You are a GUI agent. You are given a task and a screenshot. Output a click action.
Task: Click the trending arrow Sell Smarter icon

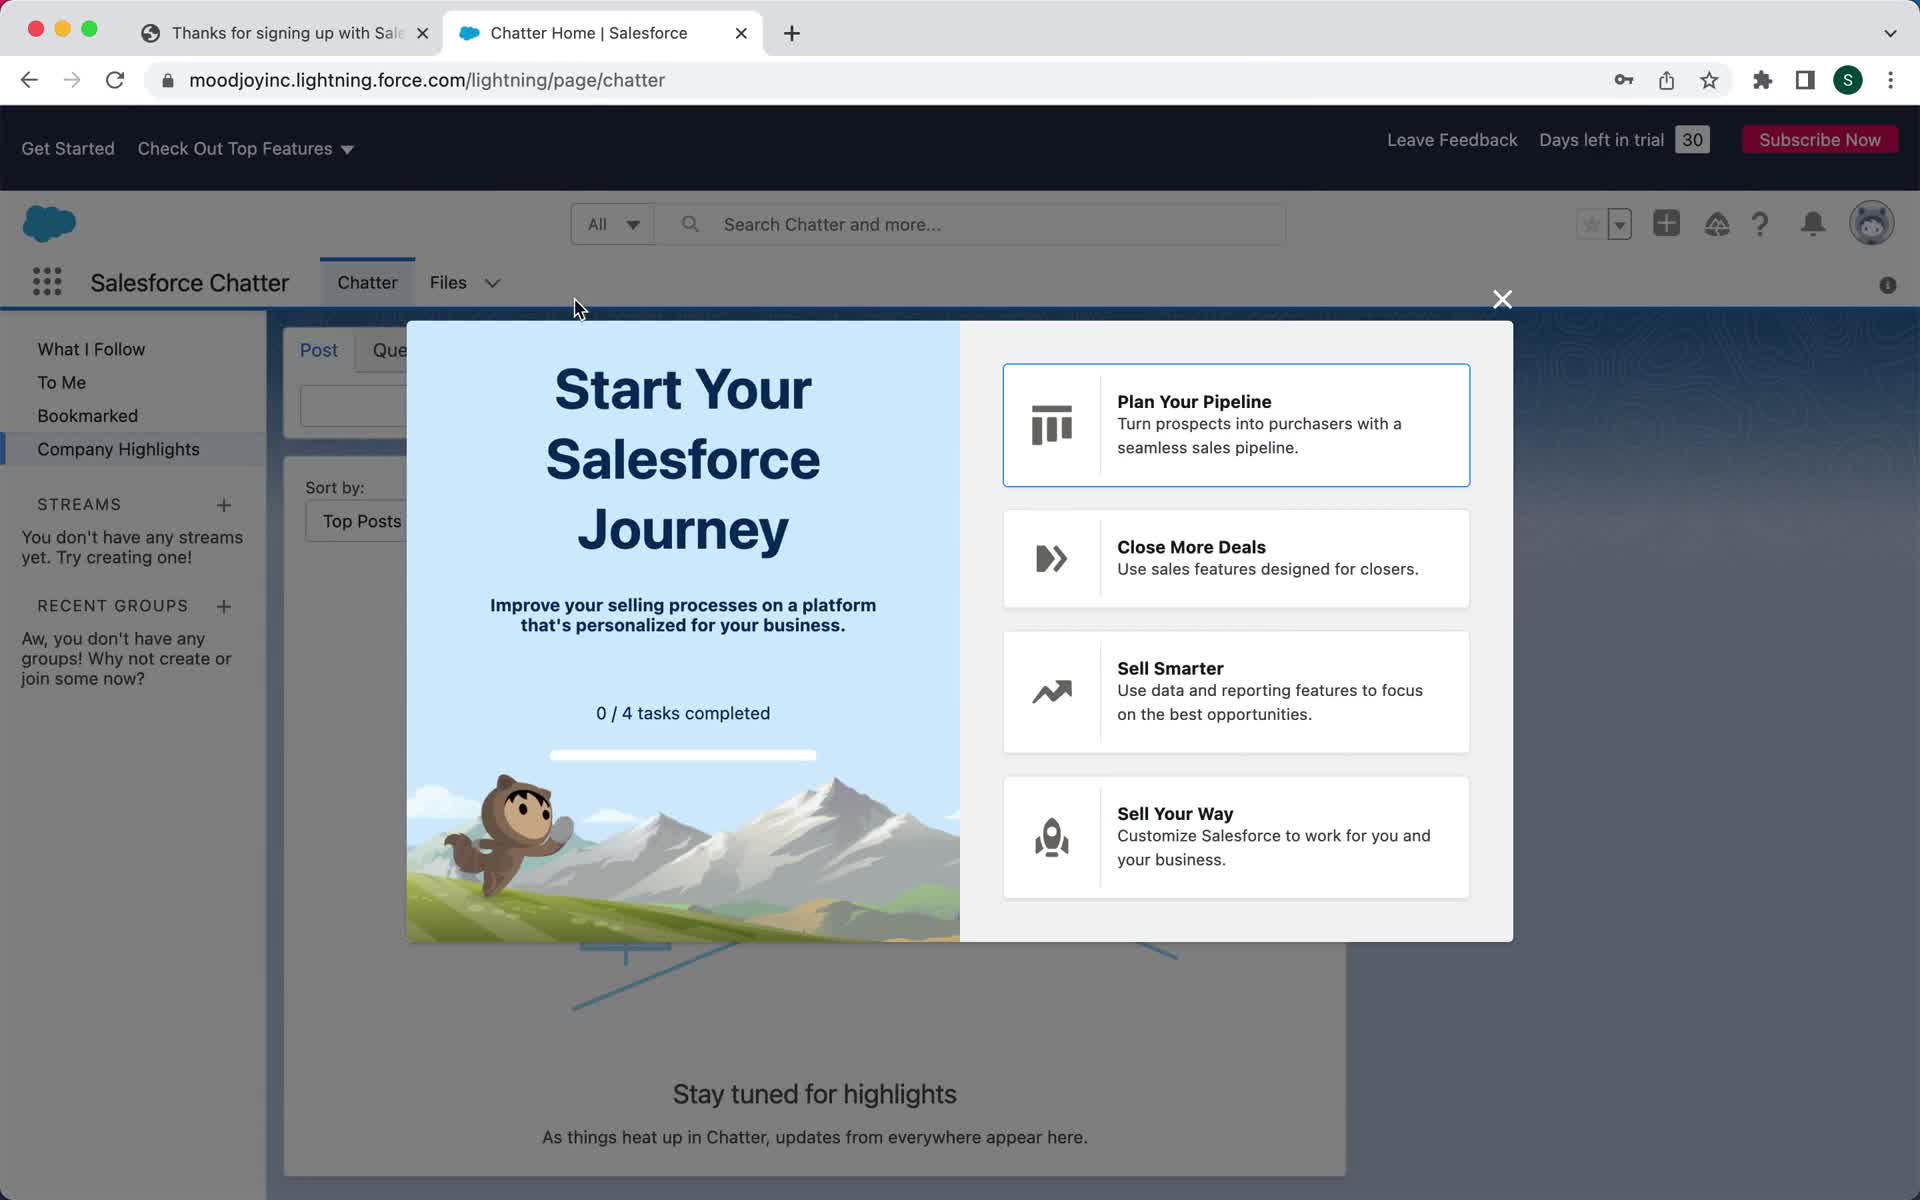coord(1051,691)
